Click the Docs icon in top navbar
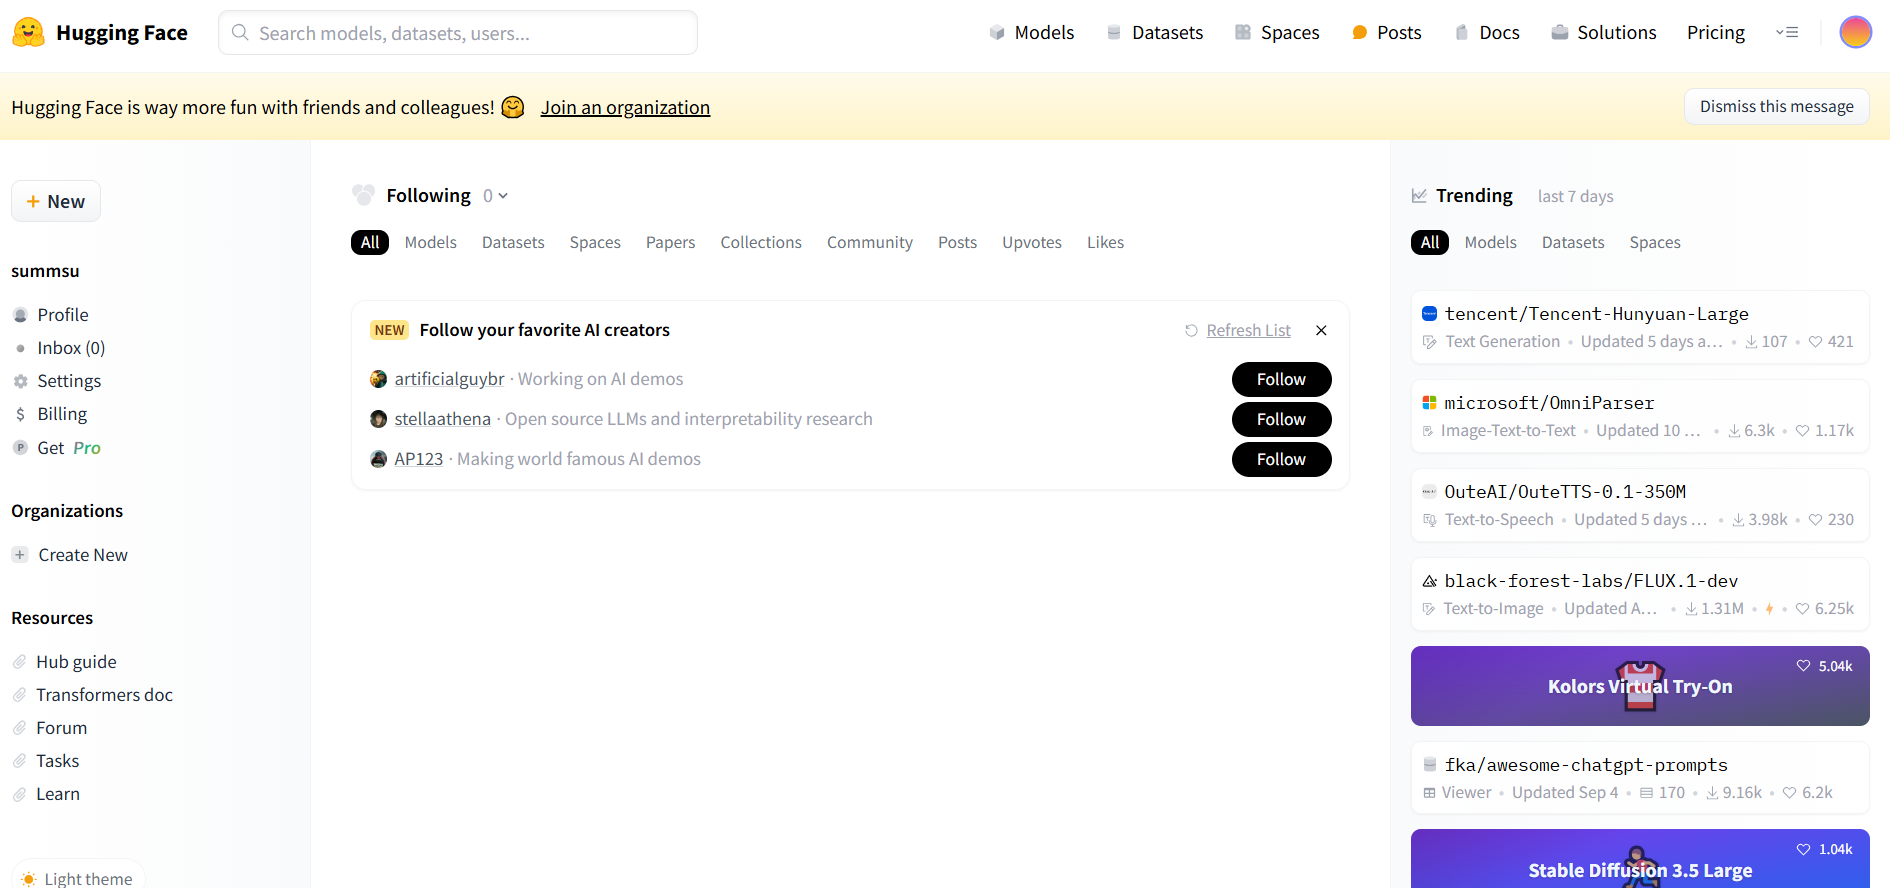Screen dimensions: 1890x888 click(1461, 32)
